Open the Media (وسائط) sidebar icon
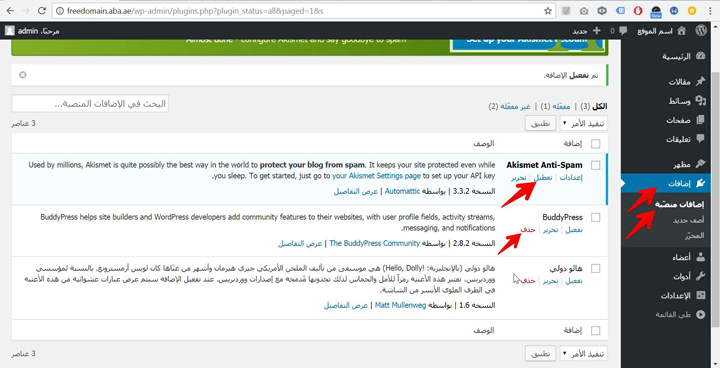This screenshot has width=720, height=368. pyautogui.click(x=700, y=101)
